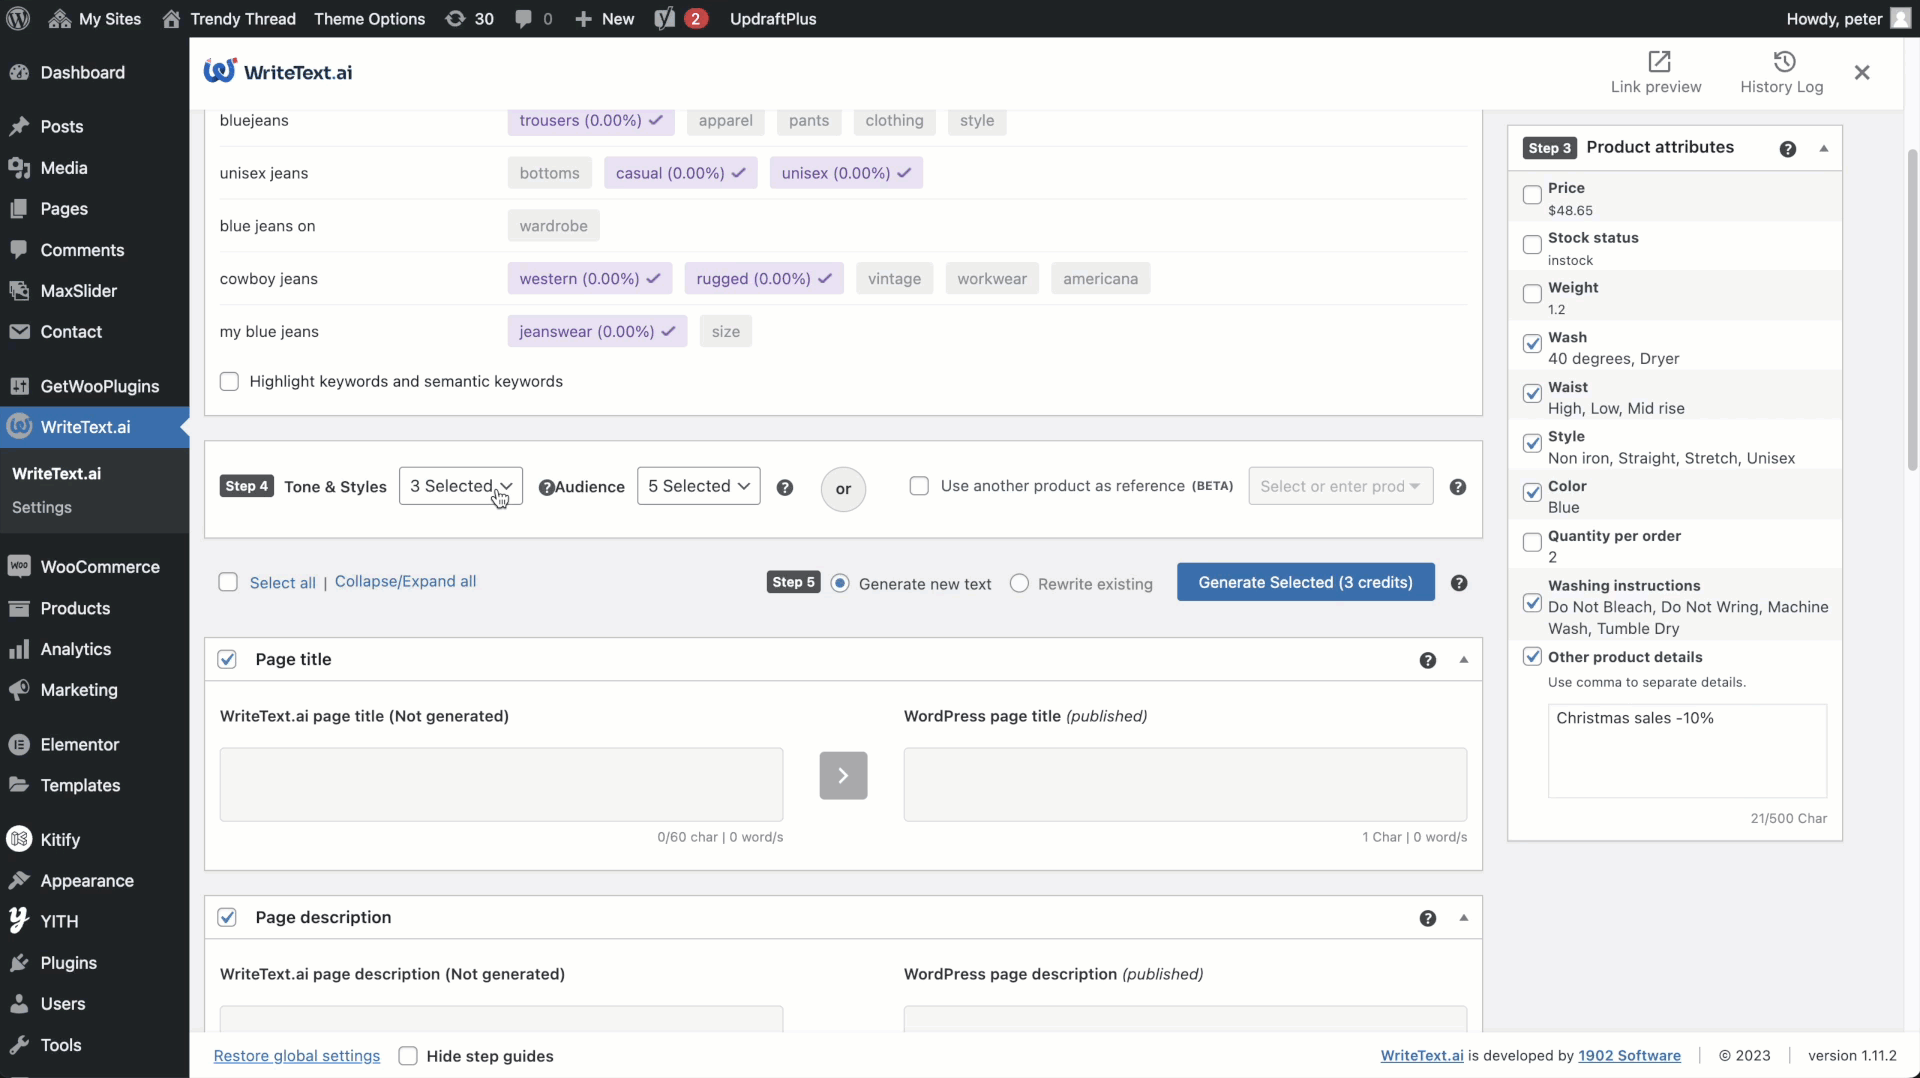Open Updates icon showing 30
The height and width of the screenshot is (1078, 1920).
[x=470, y=18]
